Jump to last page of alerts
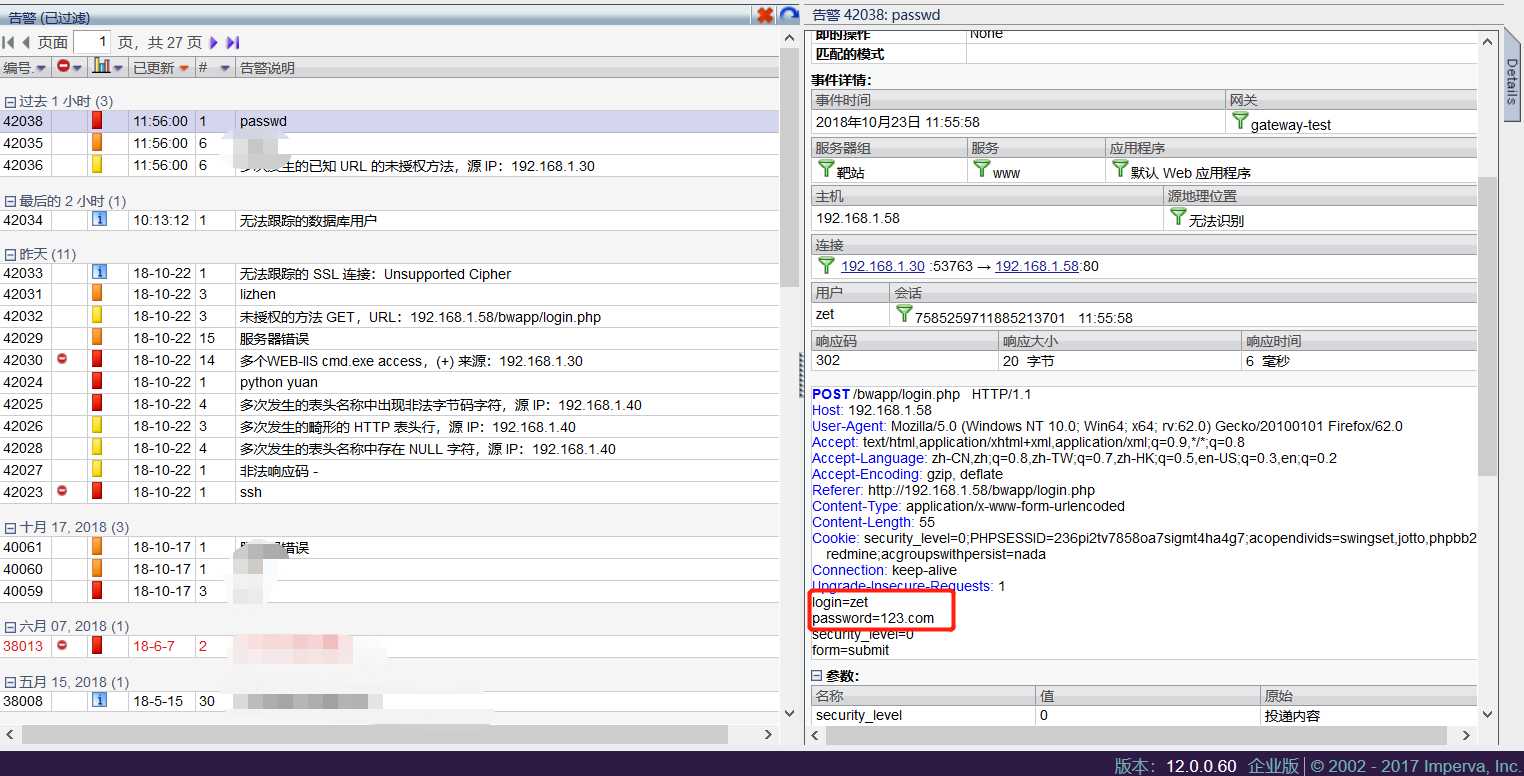The width and height of the screenshot is (1524, 776). [233, 42]
